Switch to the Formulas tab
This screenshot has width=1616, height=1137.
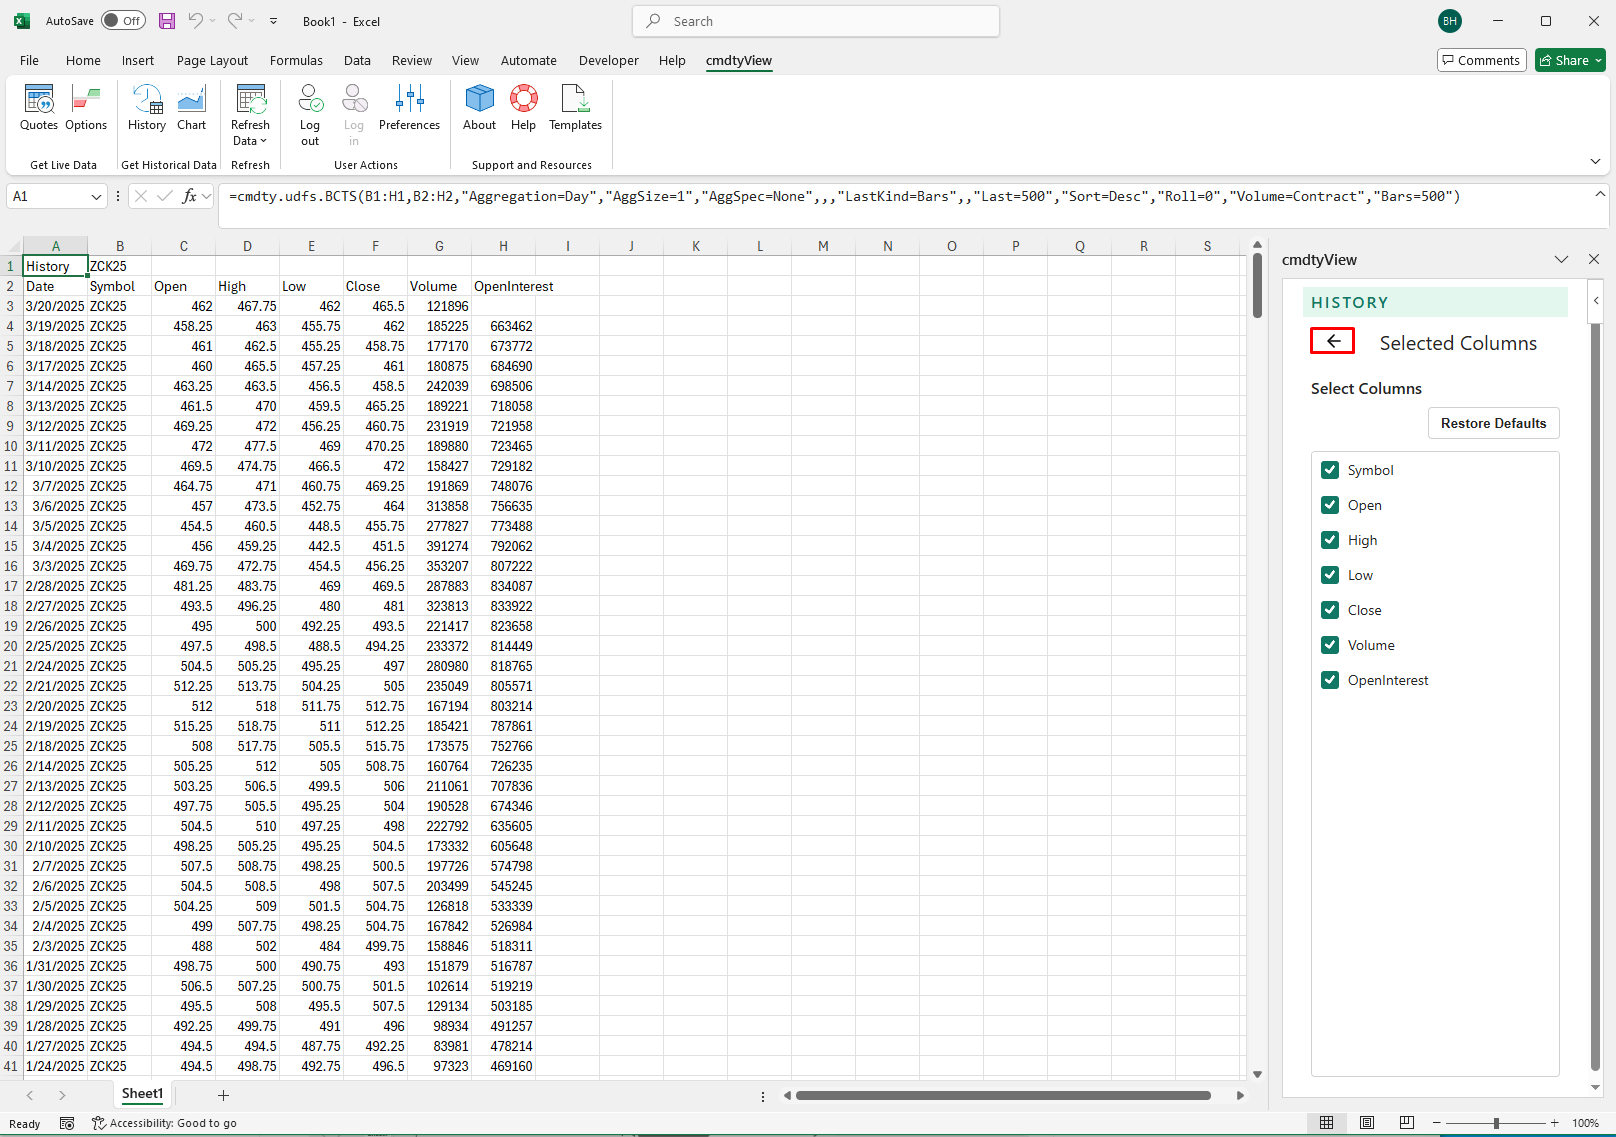point(296,60)
